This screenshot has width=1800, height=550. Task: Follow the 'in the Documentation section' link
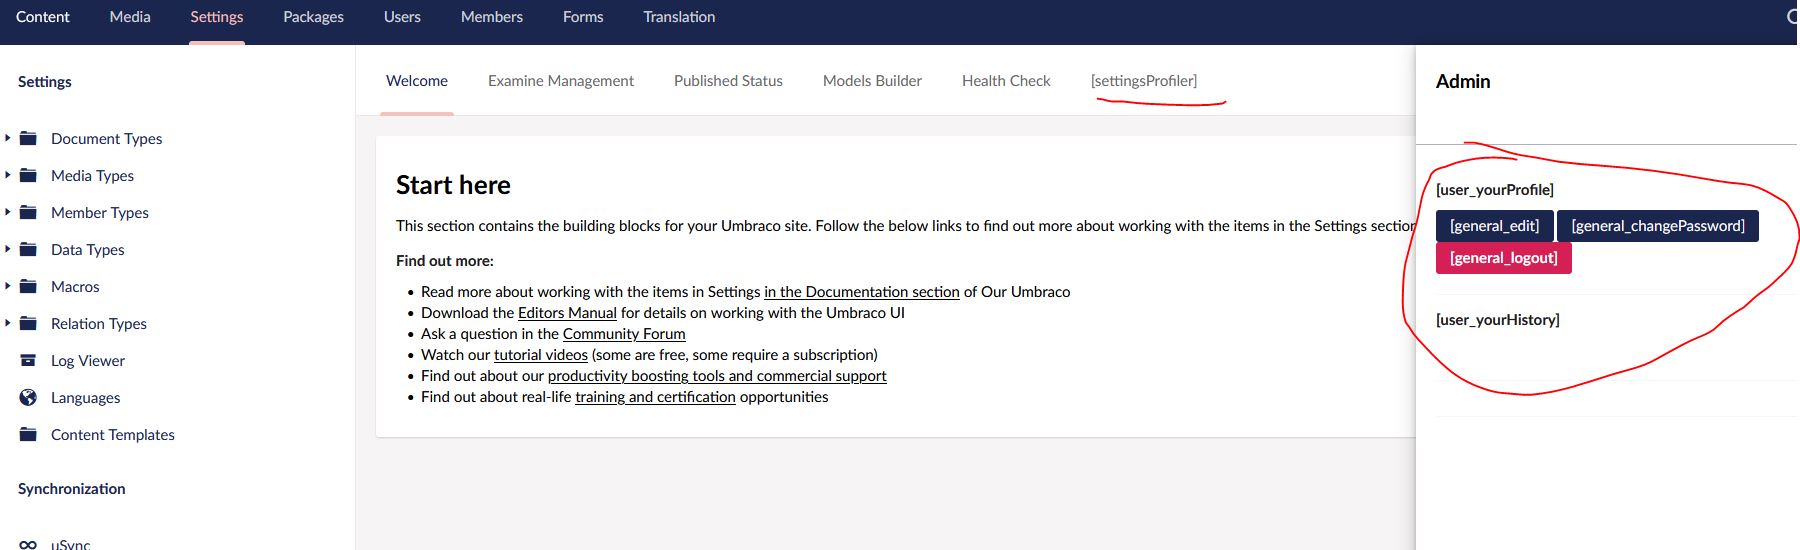pos(862,292)
